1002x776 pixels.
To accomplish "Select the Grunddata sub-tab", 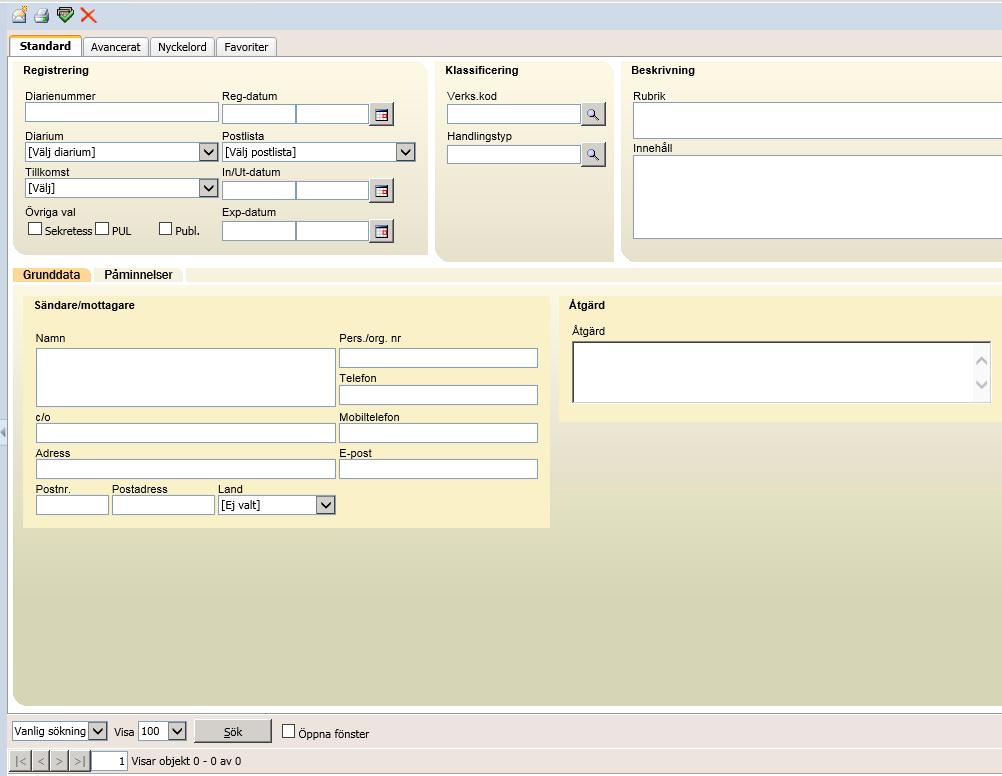I will coord(52,275).
